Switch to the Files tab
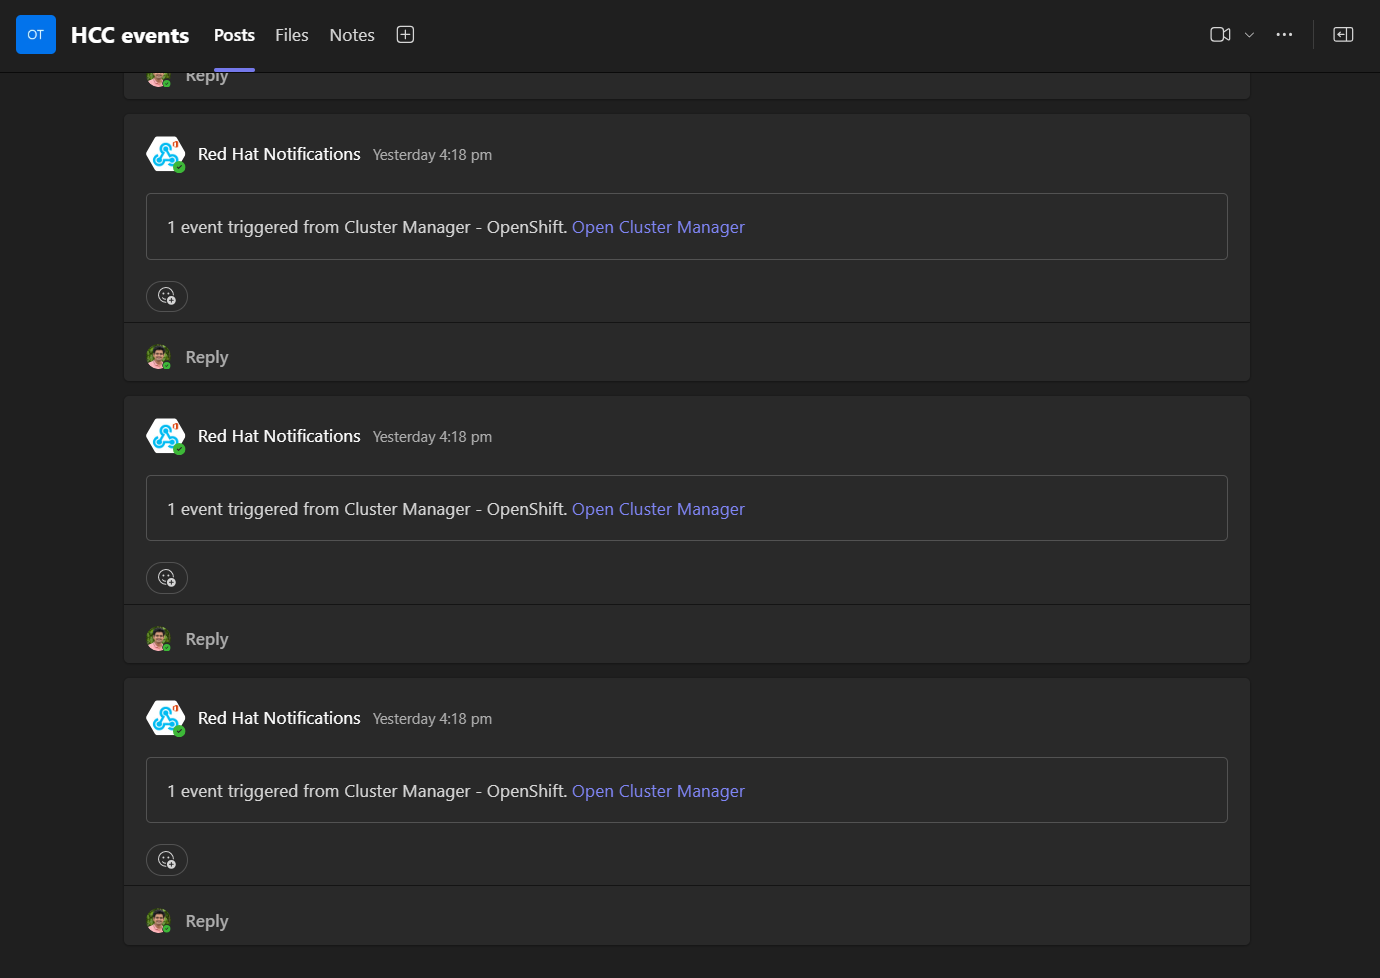This screenshot has height=978, width=1380. tap(292, 35)
